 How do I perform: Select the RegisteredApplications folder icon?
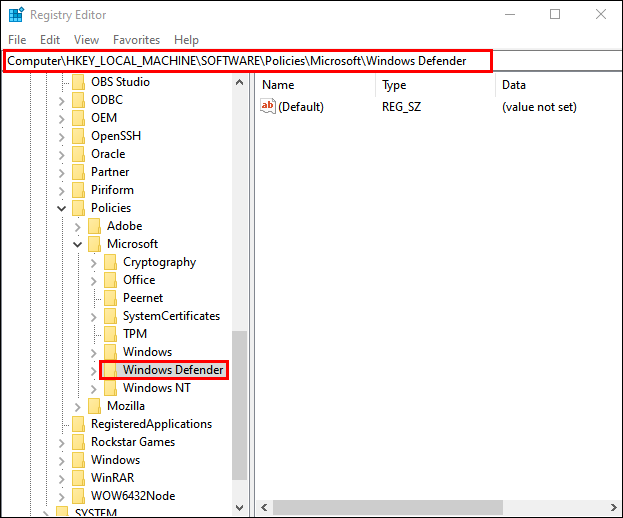point(78,424)
